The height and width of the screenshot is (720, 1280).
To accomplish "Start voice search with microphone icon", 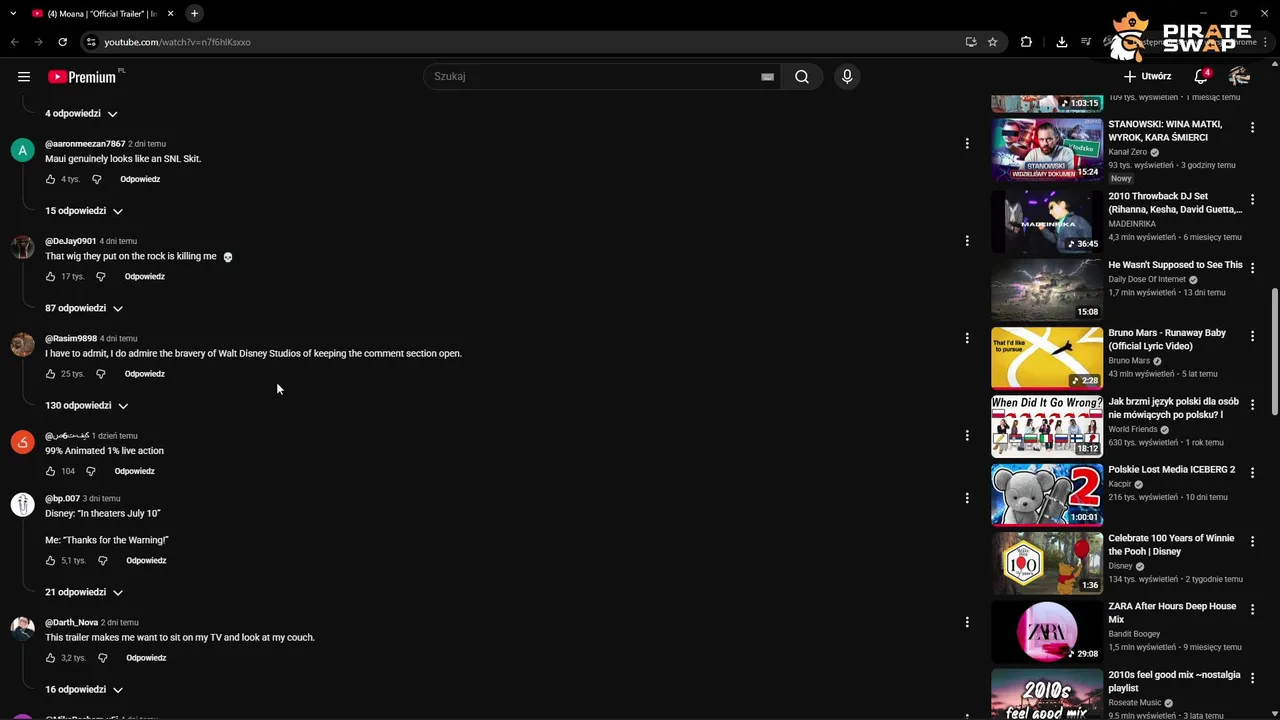I will click(x=847, y=77).
